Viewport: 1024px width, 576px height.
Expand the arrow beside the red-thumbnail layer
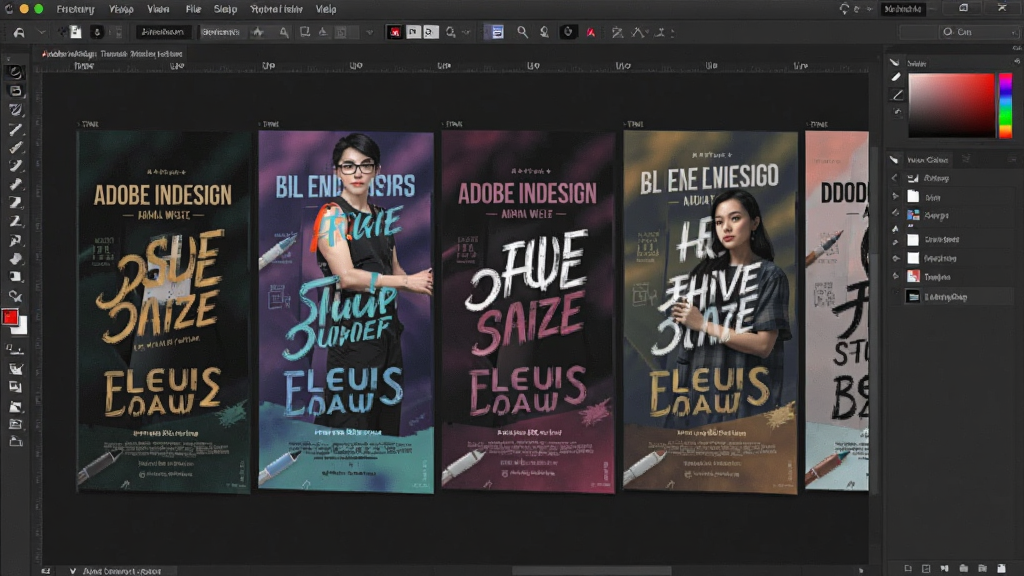(895, 277)
